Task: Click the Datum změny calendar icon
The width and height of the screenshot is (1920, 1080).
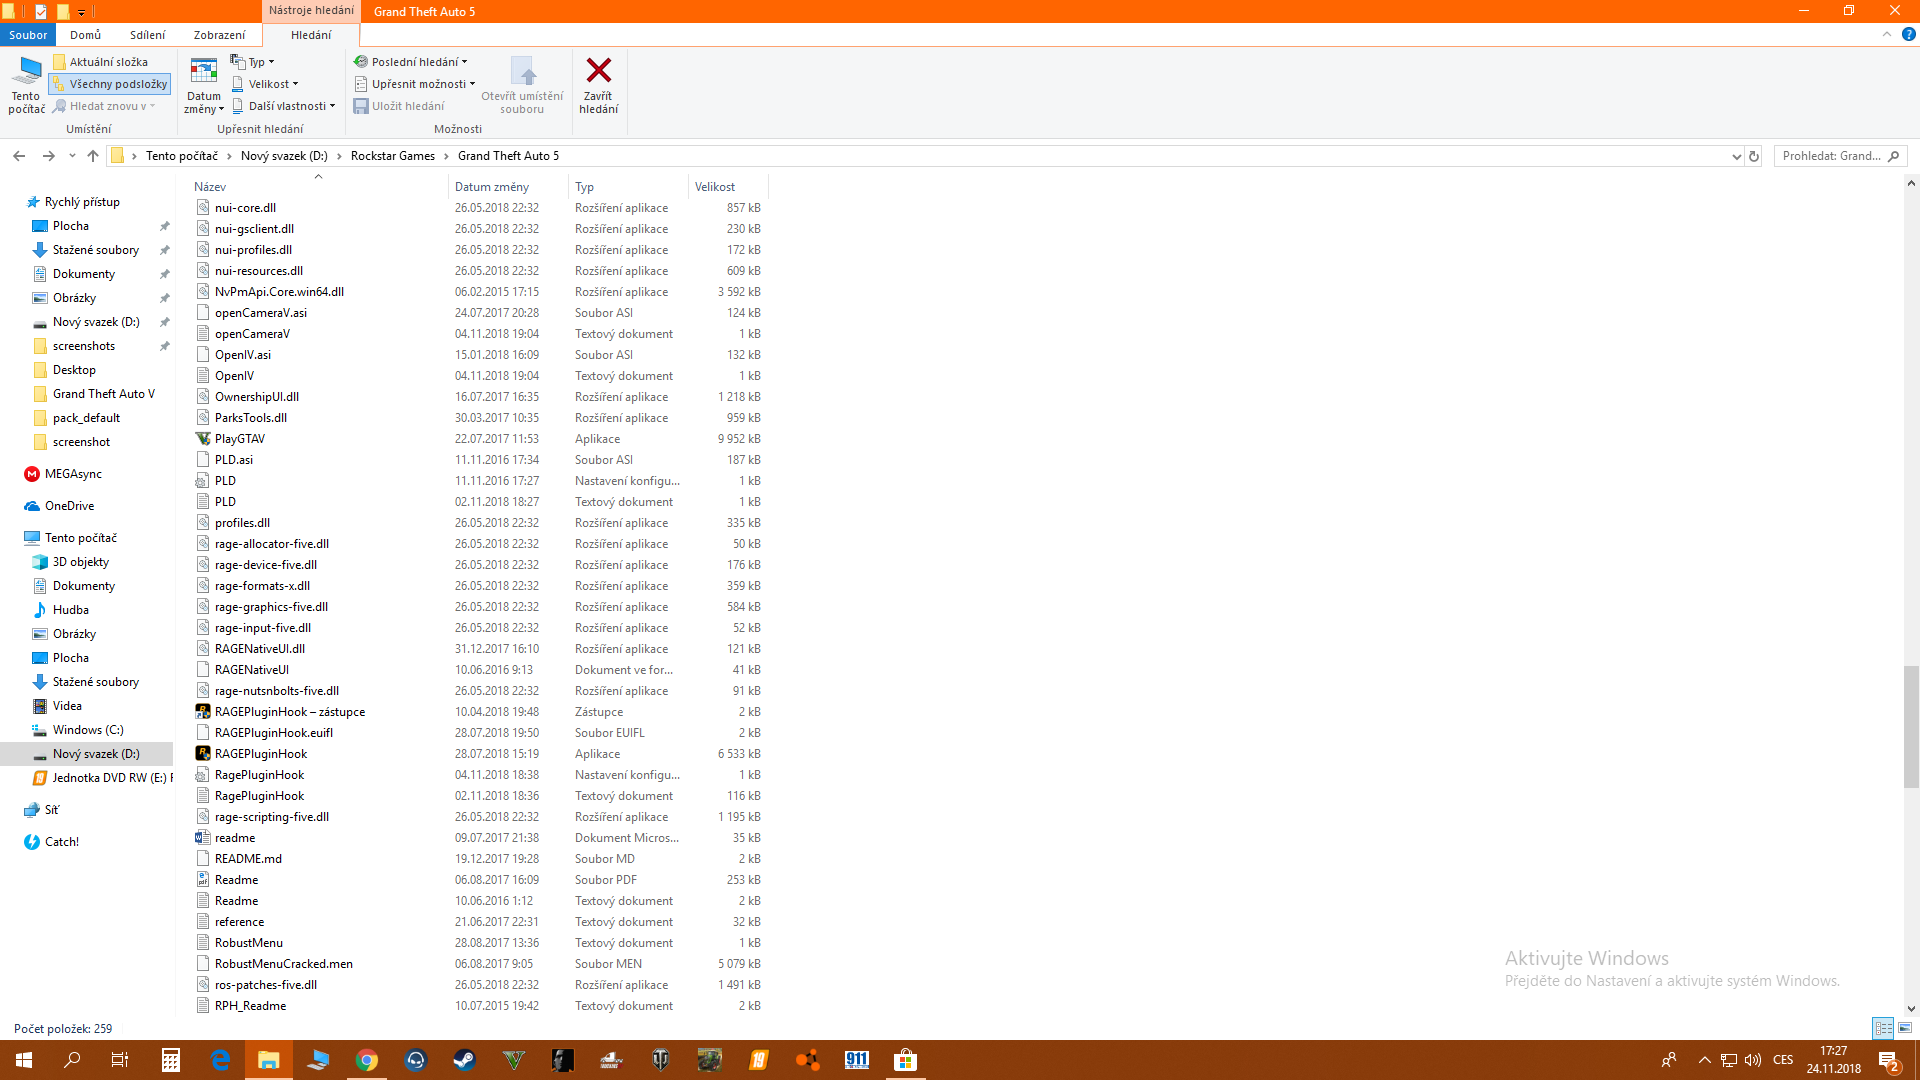Action: coord(204,71)
